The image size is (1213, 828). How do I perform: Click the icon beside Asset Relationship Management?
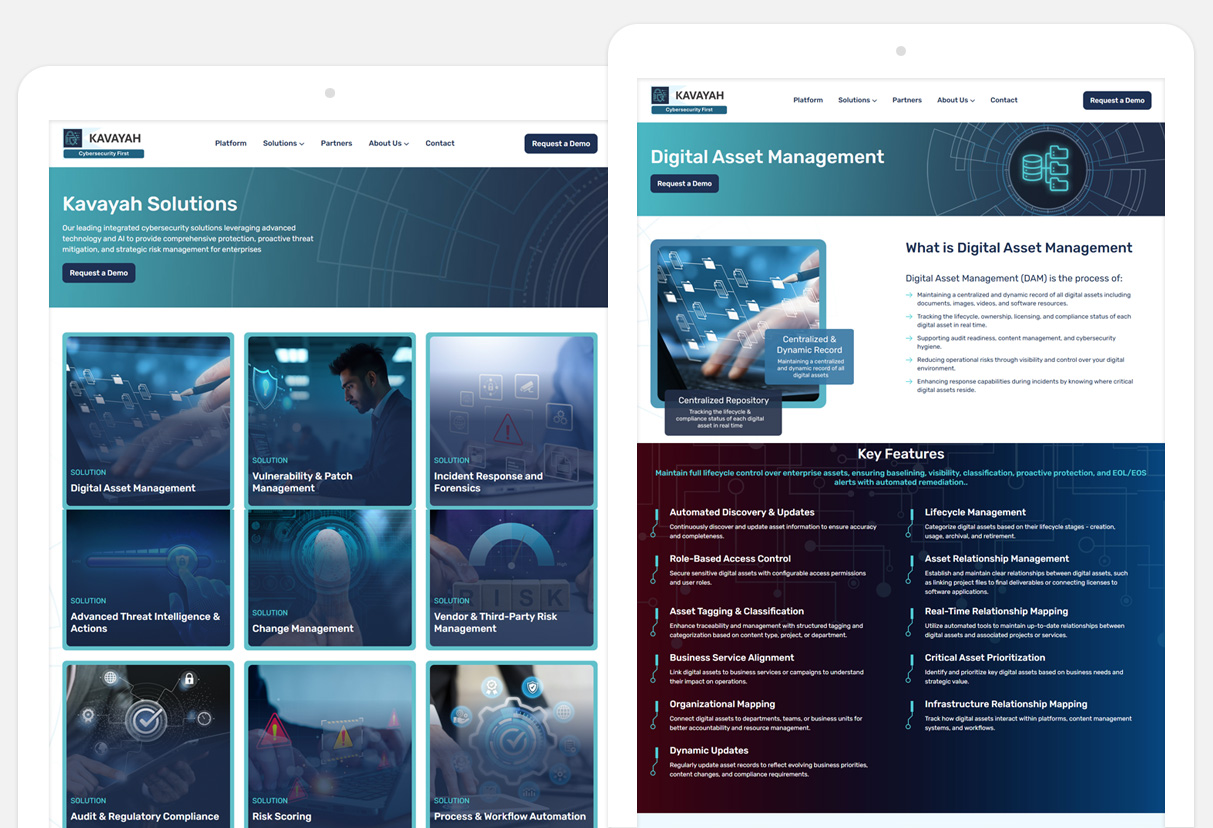[911, 567]
